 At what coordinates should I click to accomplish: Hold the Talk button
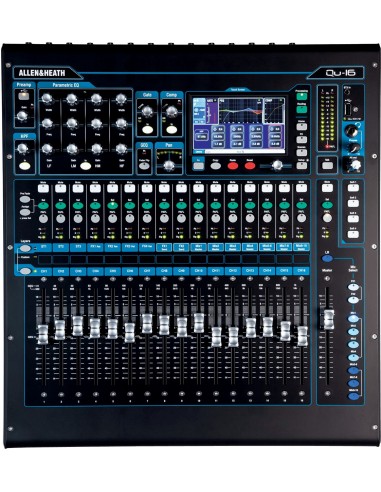pyautogui.click(x=327, y=166)
